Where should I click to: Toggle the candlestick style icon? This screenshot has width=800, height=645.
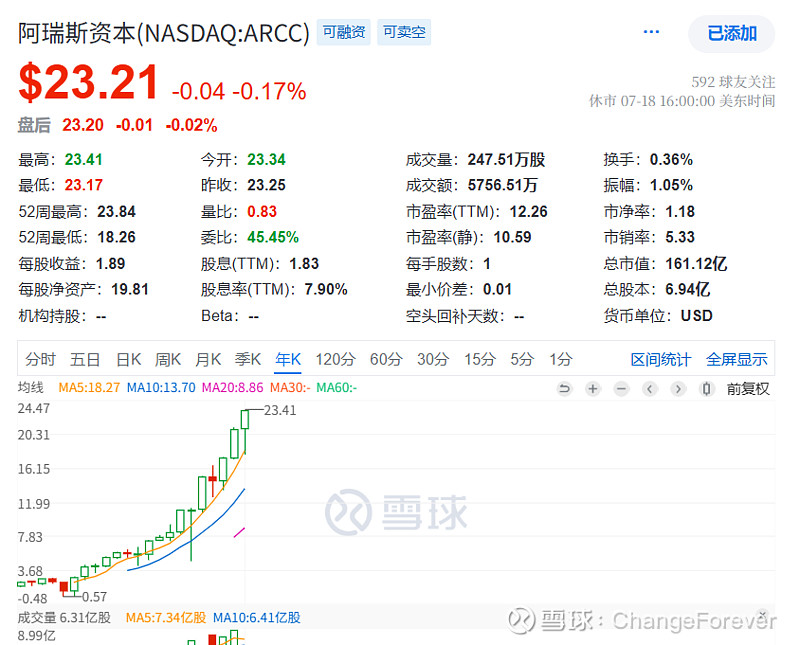click(707, 389)
